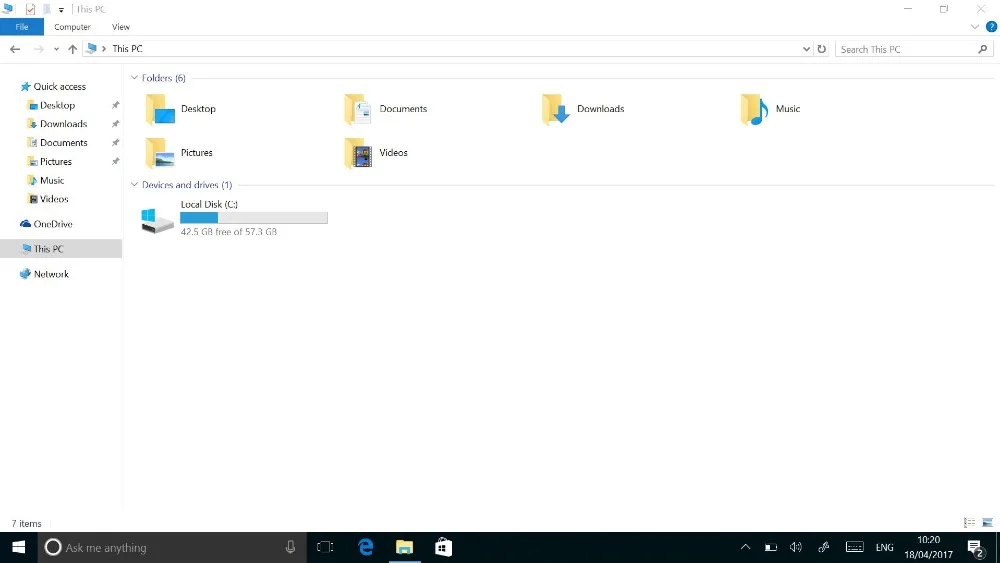
Task: Show hidden system tray icons
Action: 745,547
